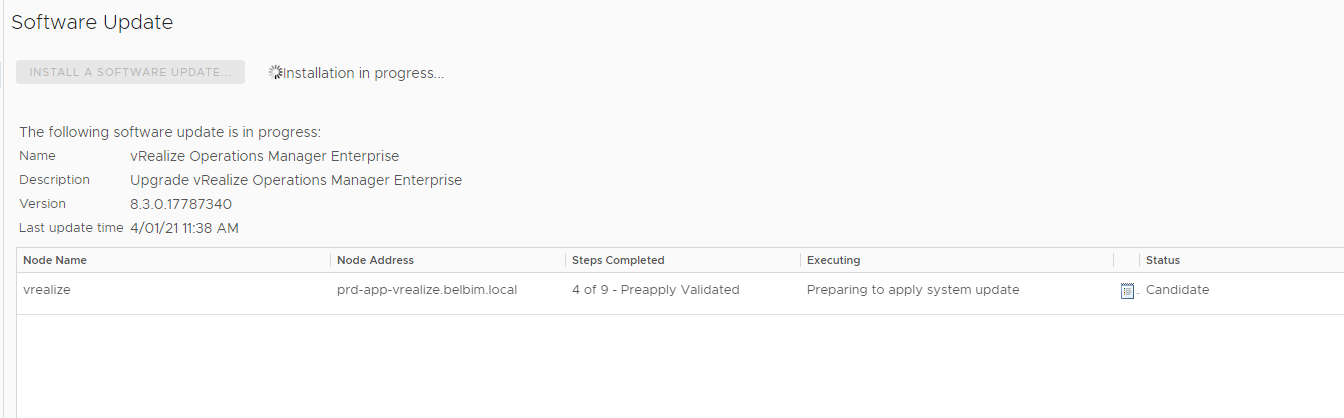Viewport: 1344px width, 418px height.
Task: Click the Upgrade vRealize Operations Manager Enterprise description
Action: coord(296,180)
